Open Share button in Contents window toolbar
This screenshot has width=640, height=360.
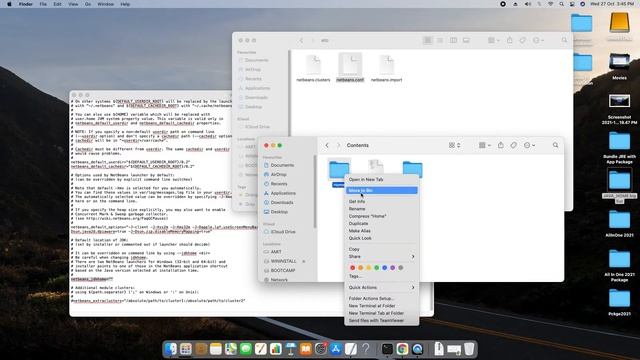(x=500, y=145)
